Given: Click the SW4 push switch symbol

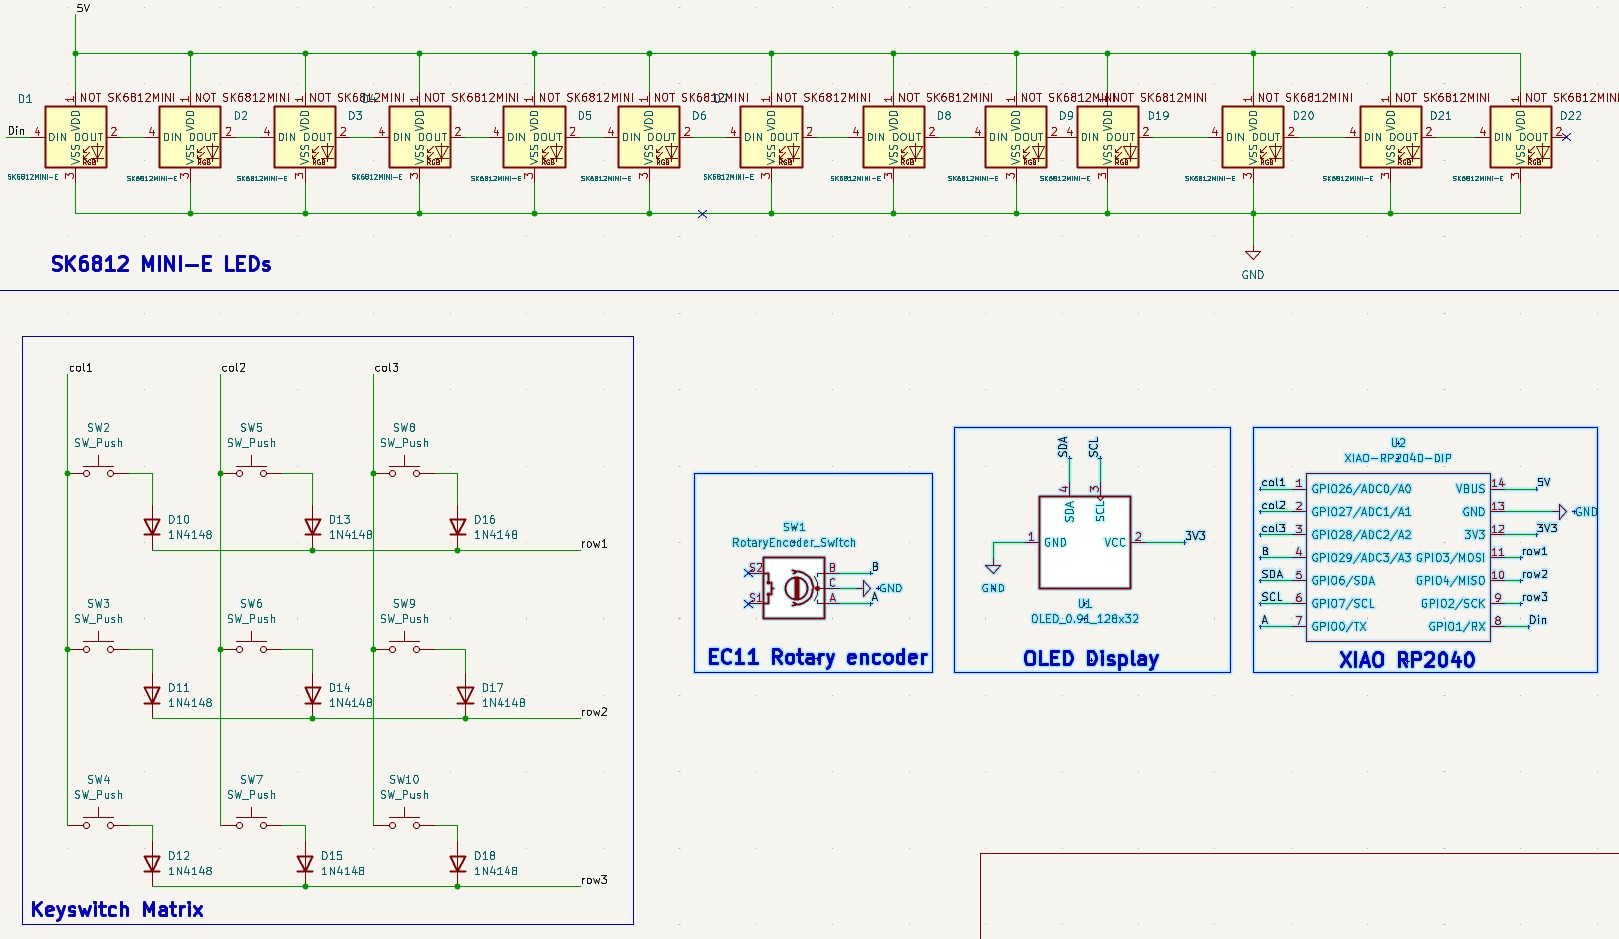Looking at the screenshot, I should (x=98, y=821).
